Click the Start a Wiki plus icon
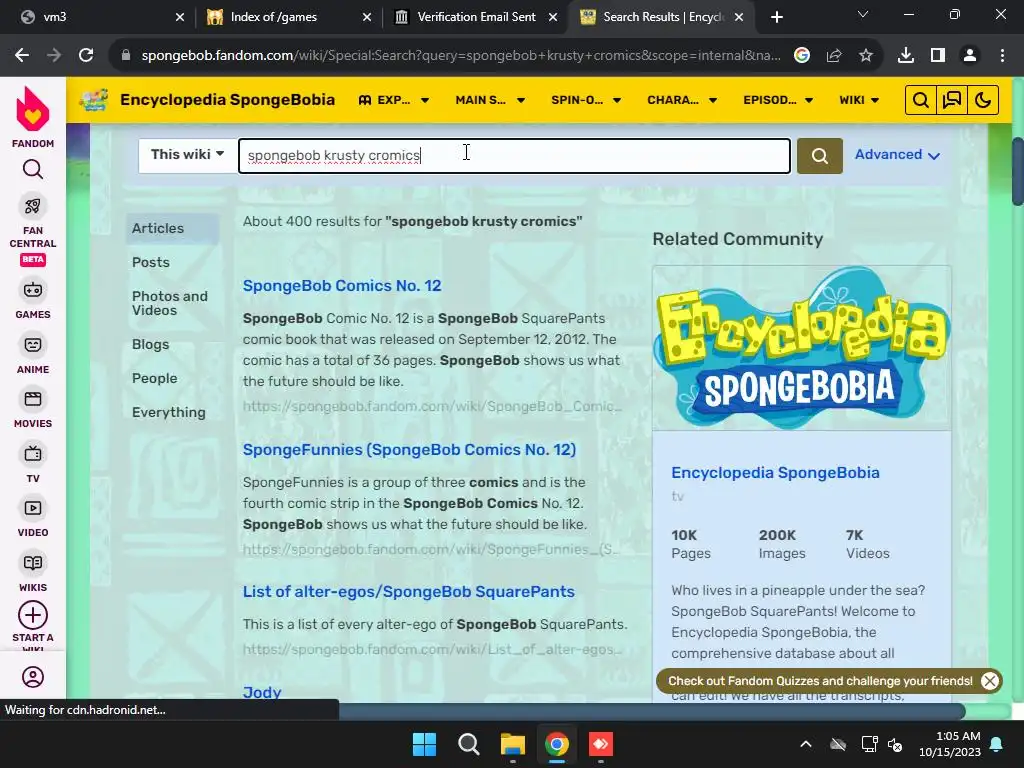This screenshot has width=1024, height=768. point(33,615)
